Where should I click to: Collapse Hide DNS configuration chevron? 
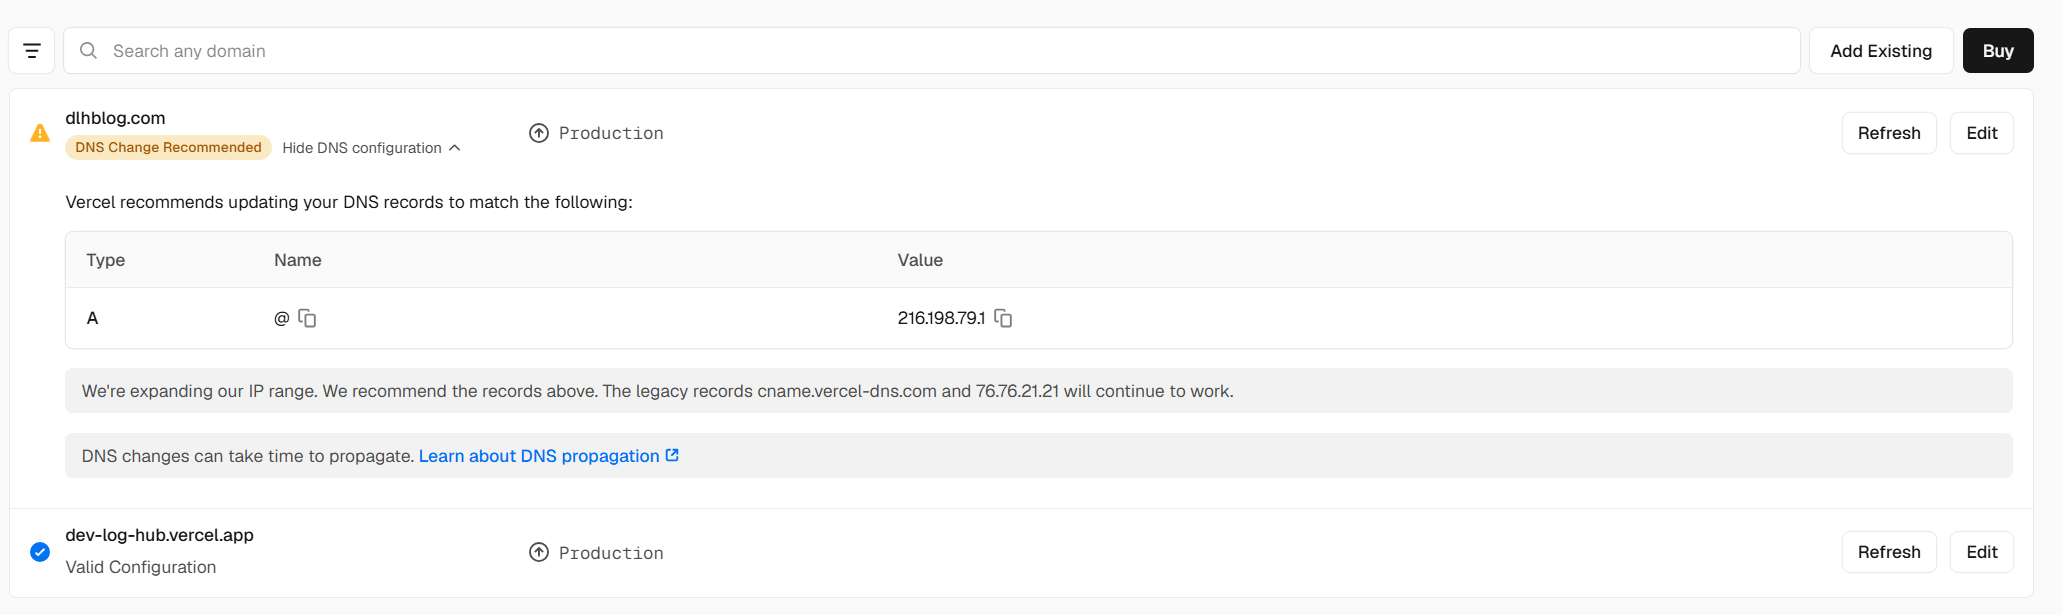(x=455, y=148)
